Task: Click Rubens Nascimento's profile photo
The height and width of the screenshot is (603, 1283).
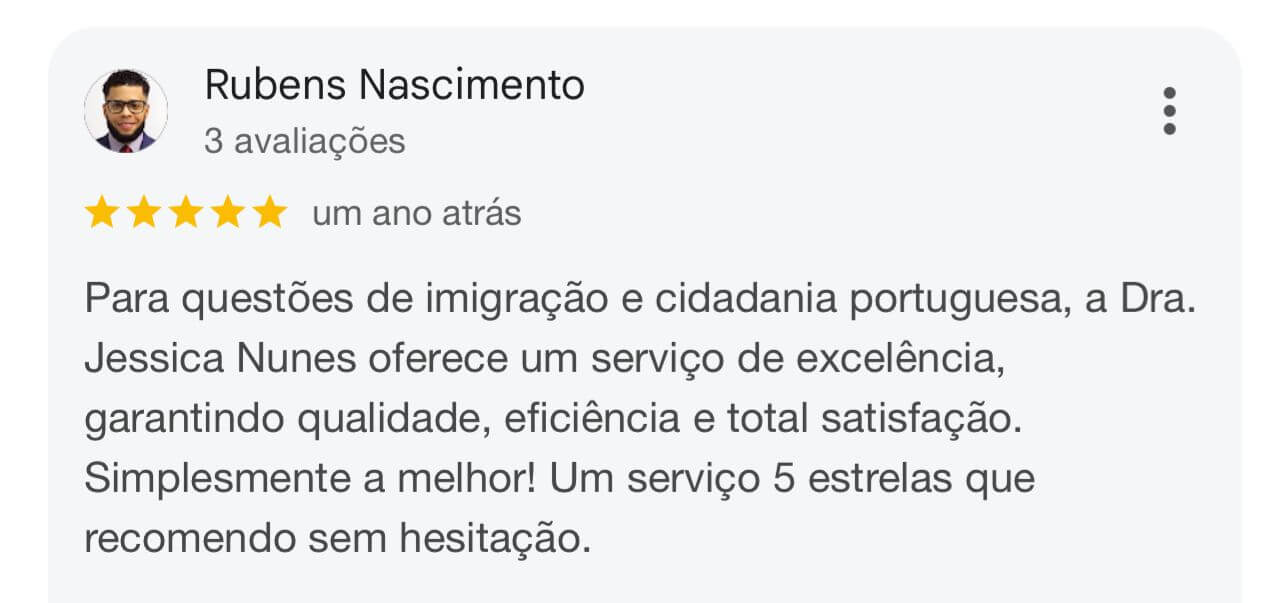Action: coord(126,111)
